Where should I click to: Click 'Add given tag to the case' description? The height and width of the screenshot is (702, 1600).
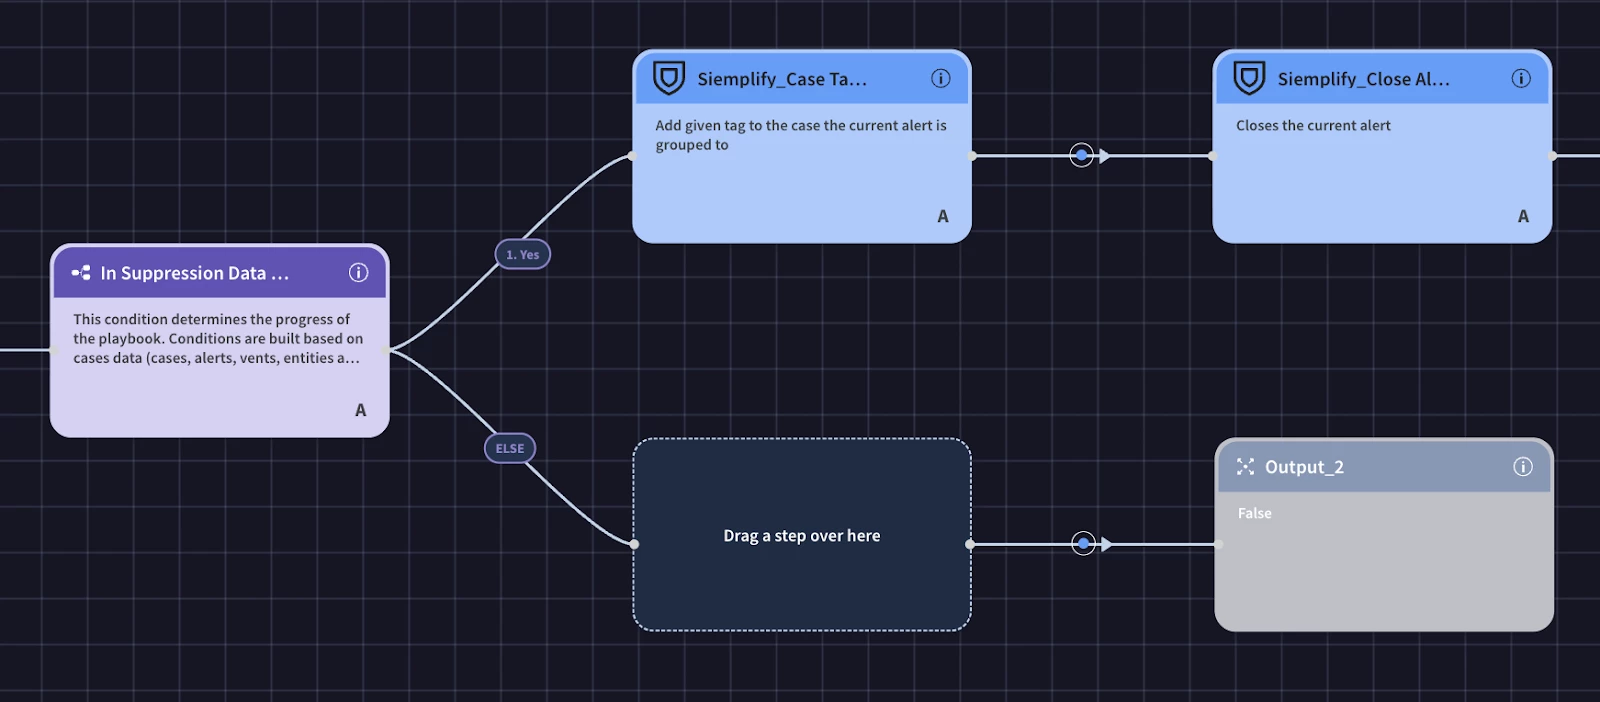(x=800, y=135)
